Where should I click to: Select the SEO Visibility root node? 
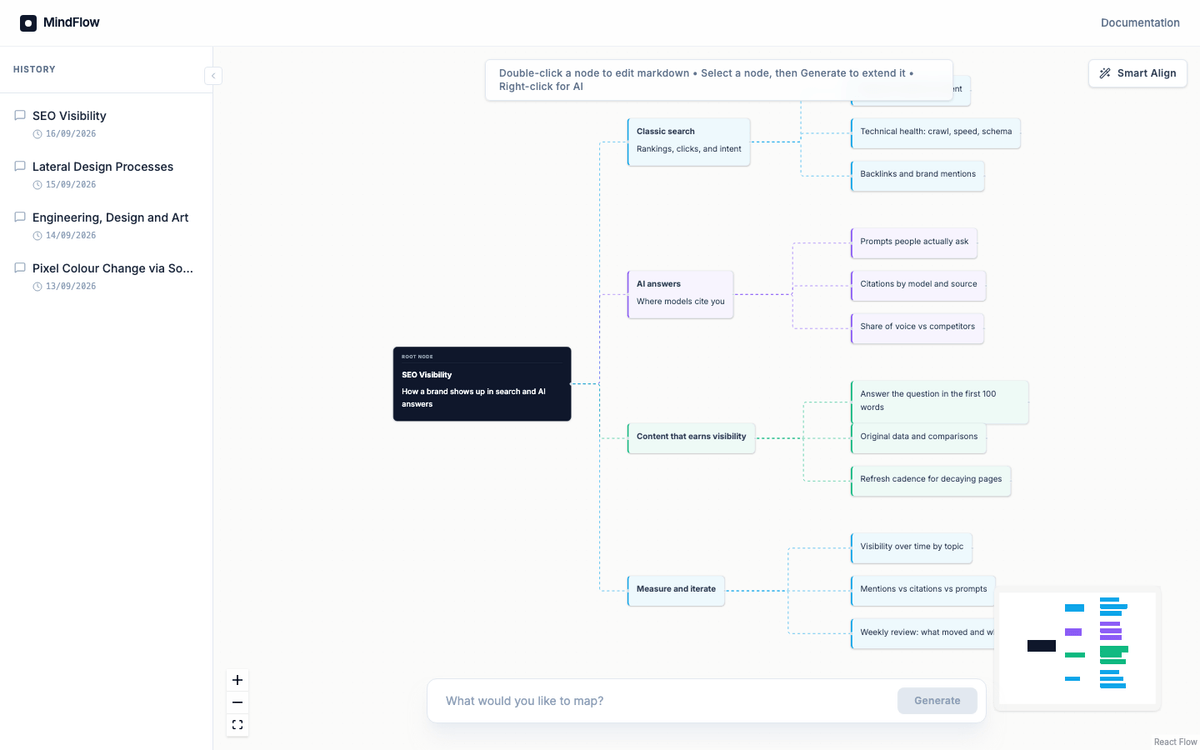[x=482, y=384]
